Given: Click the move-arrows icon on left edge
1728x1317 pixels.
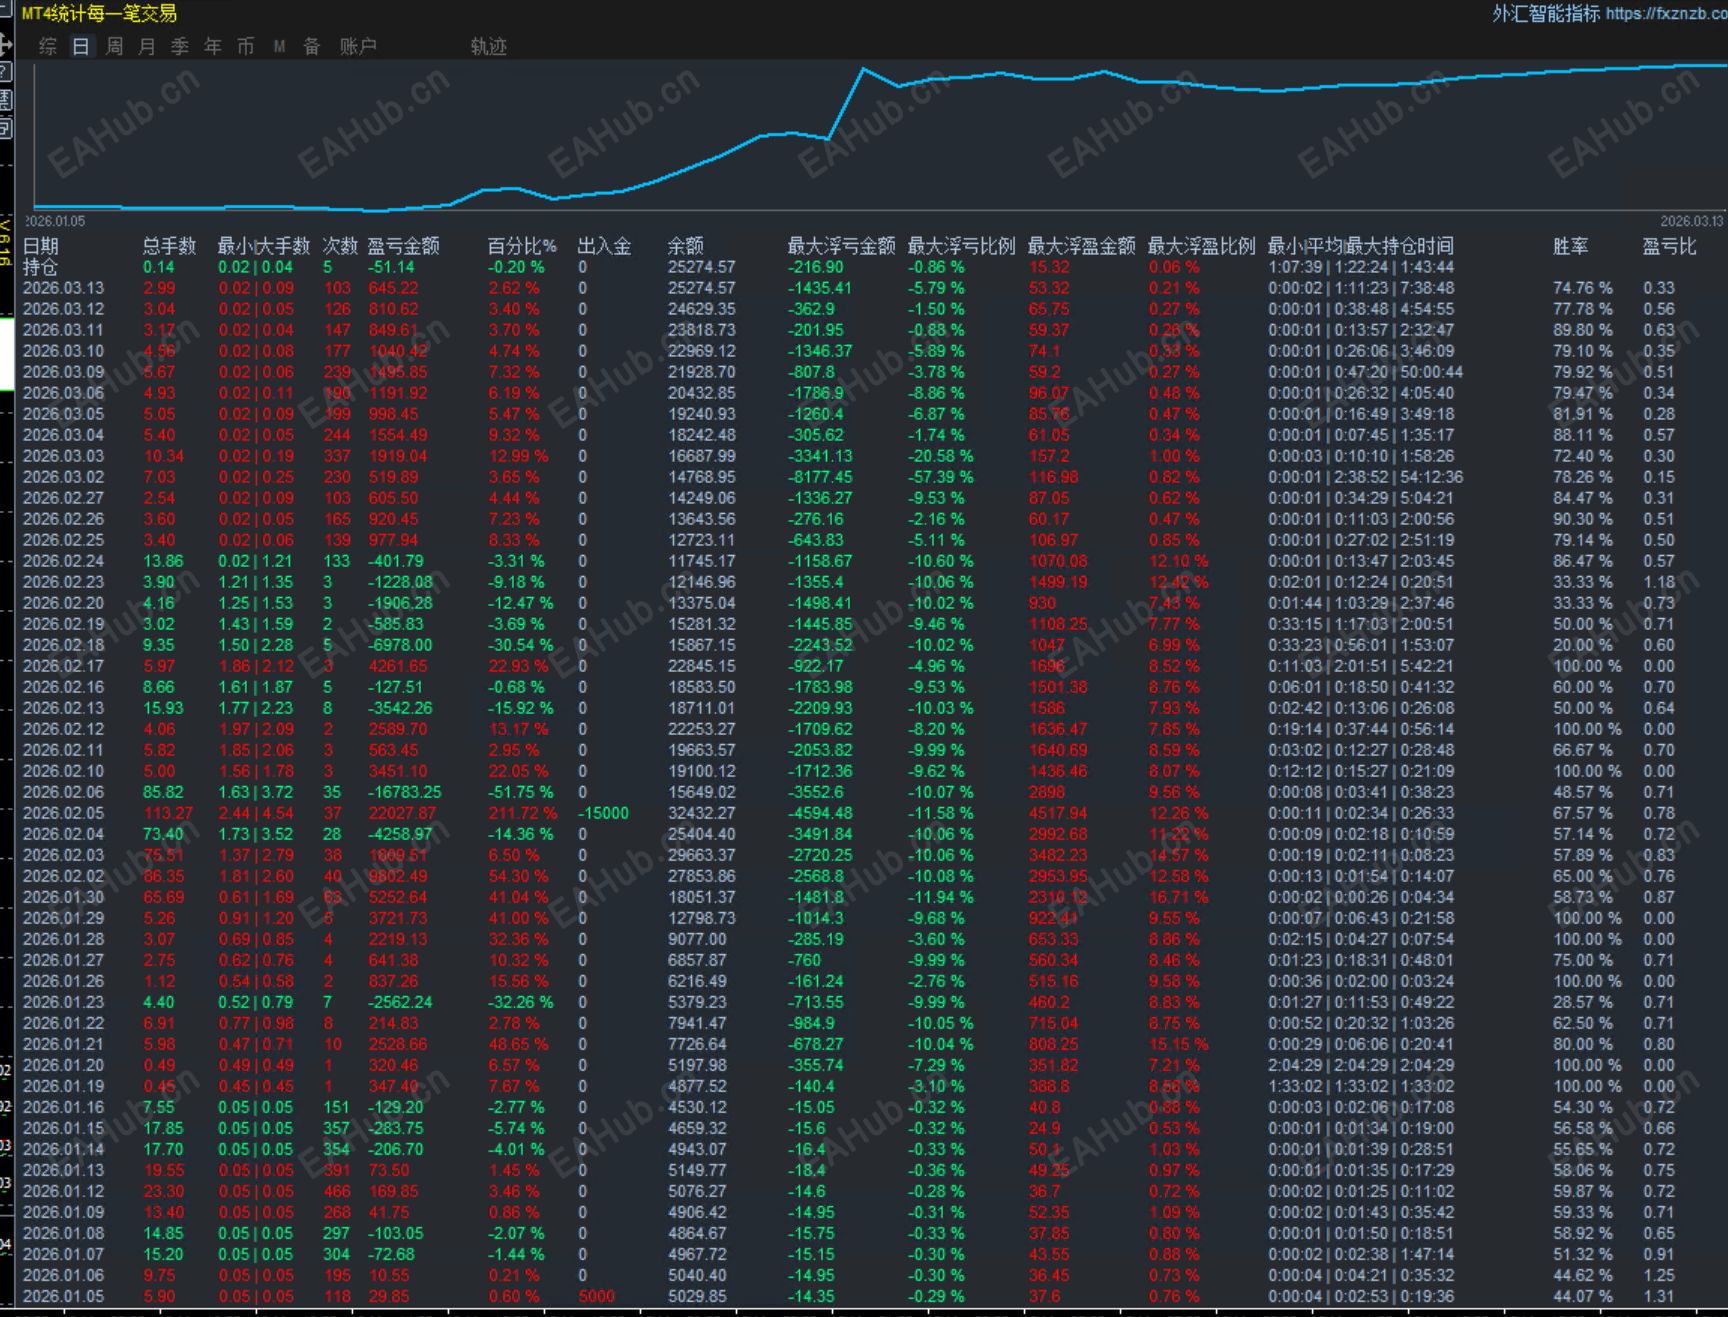Looking at the screenshot, I should (x=5, y=44).
